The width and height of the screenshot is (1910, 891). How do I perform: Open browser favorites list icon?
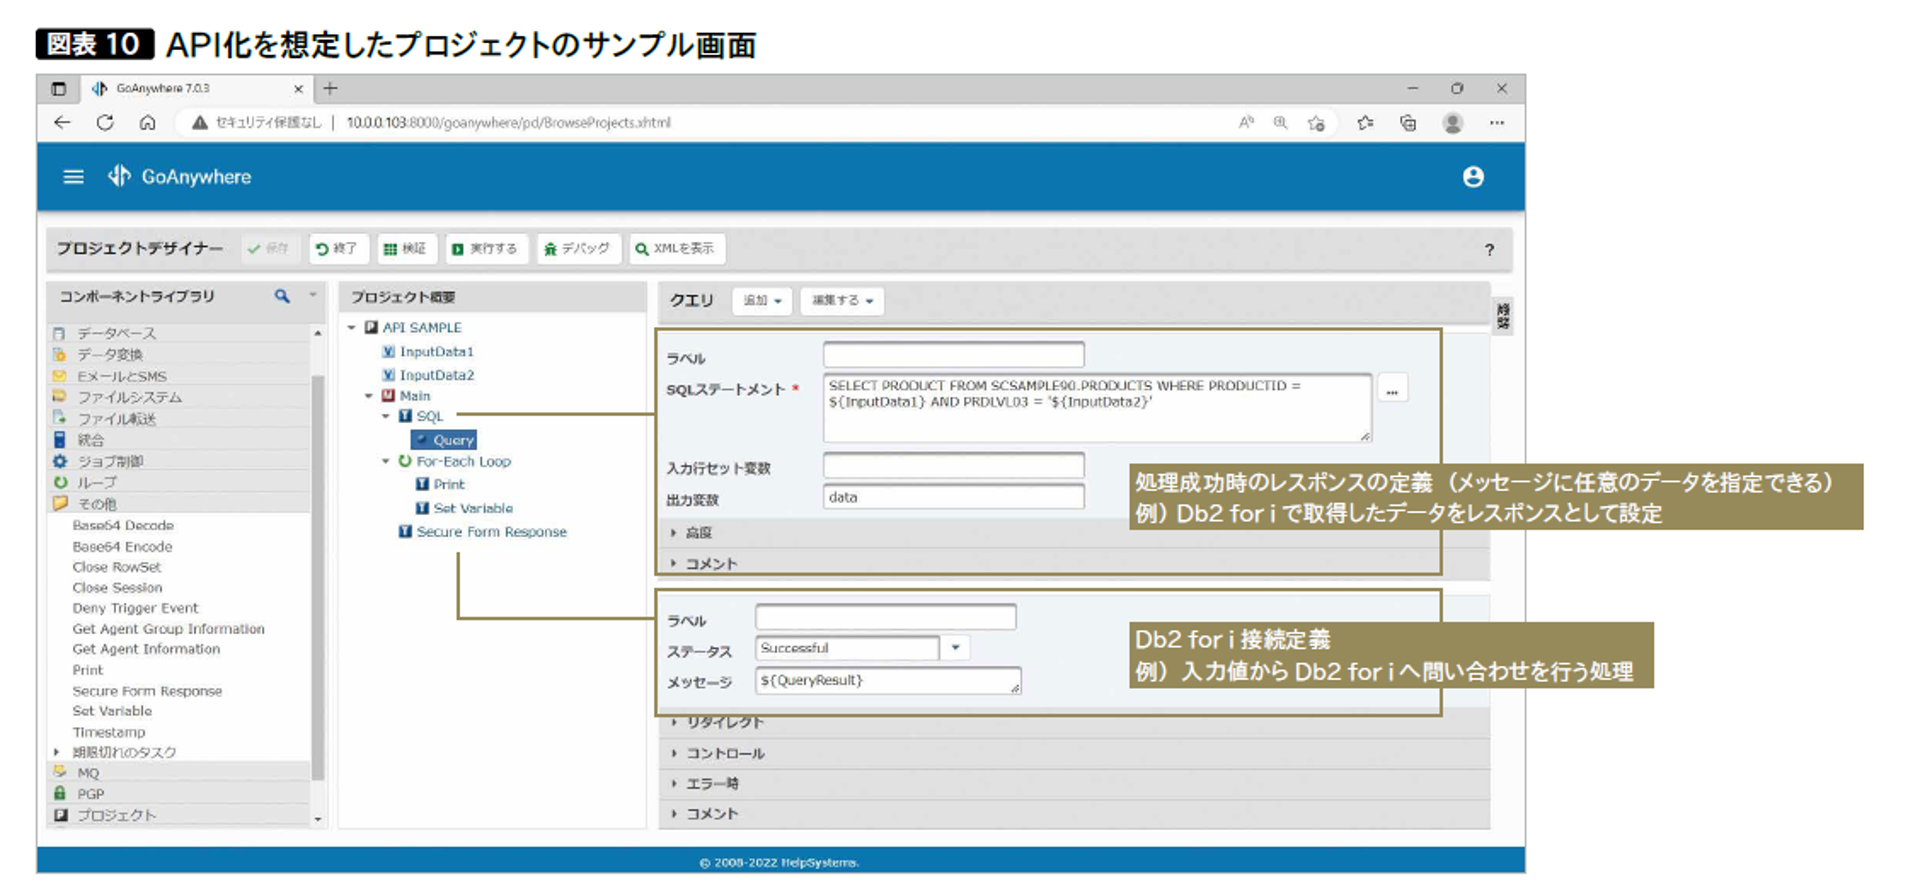(1365, 123)
